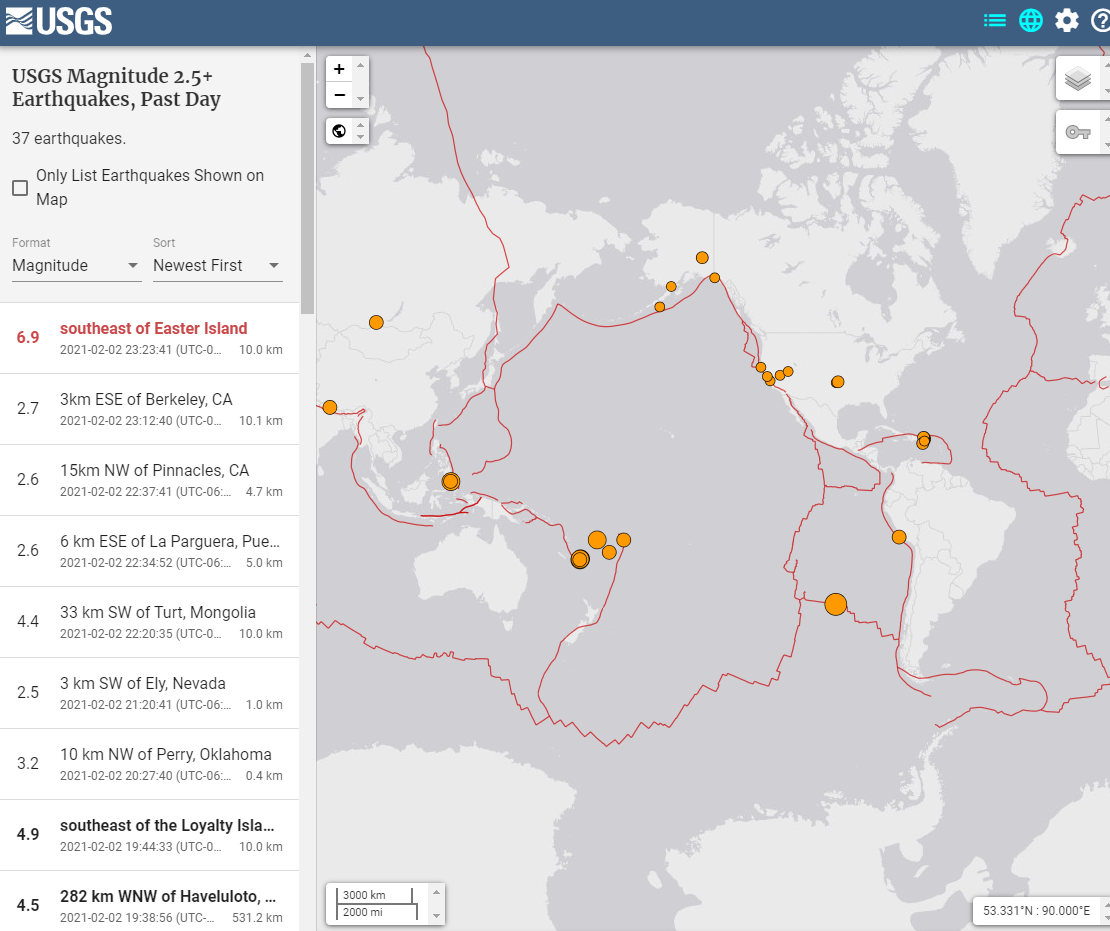Select the South Asia earthquake marker at map edge
The height and width of the screenshot is (931, 1110).
pyautogui.click(x=329, y=407)
